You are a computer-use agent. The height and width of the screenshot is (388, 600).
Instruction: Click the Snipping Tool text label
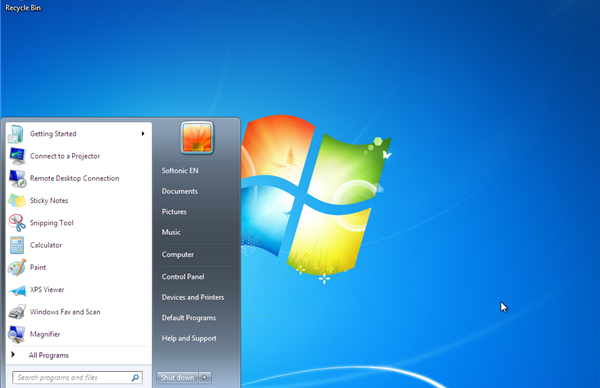[x=52, y=223]
